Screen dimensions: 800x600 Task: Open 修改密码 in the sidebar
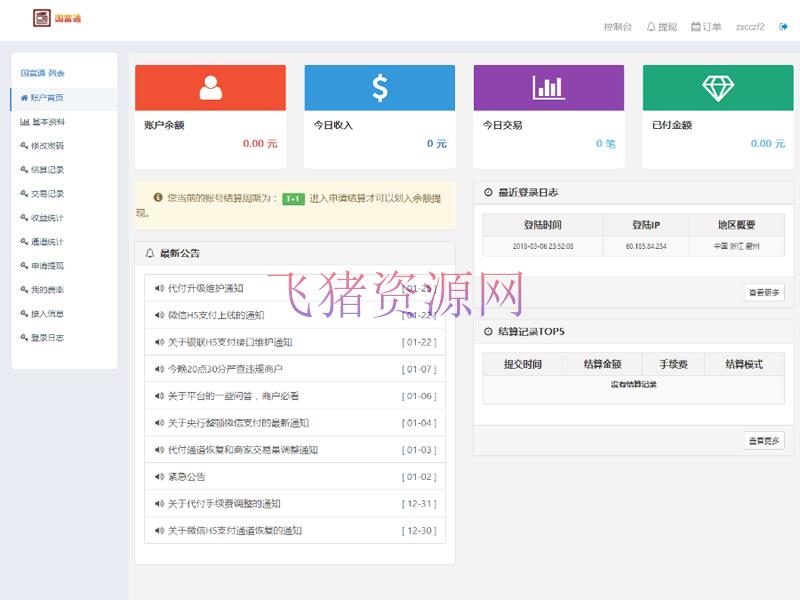click(64, 146)
